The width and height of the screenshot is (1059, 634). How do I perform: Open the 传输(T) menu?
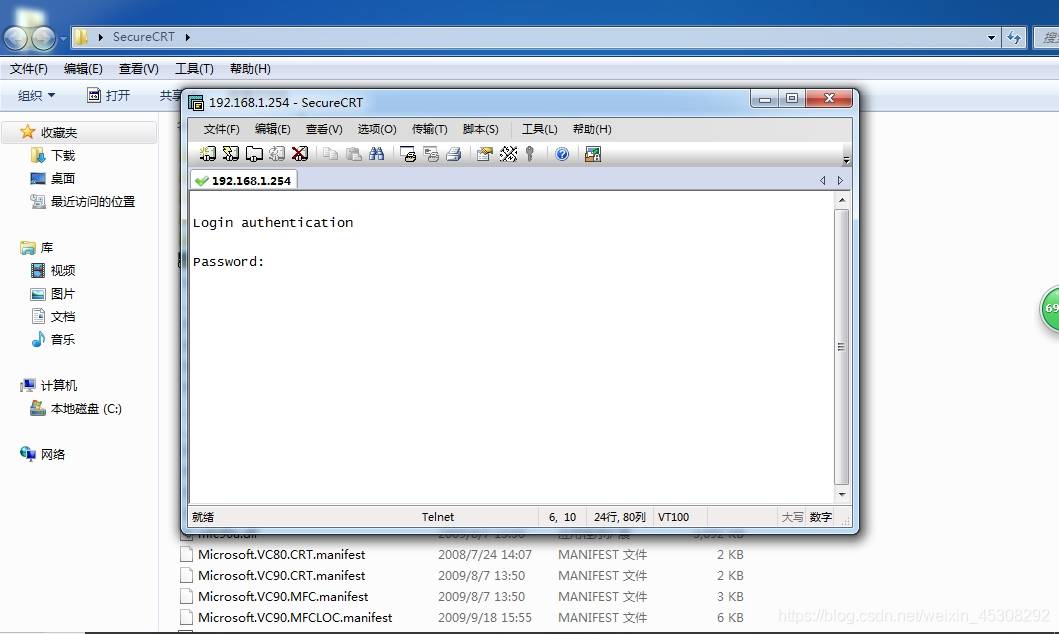click(x=430, y=129)
